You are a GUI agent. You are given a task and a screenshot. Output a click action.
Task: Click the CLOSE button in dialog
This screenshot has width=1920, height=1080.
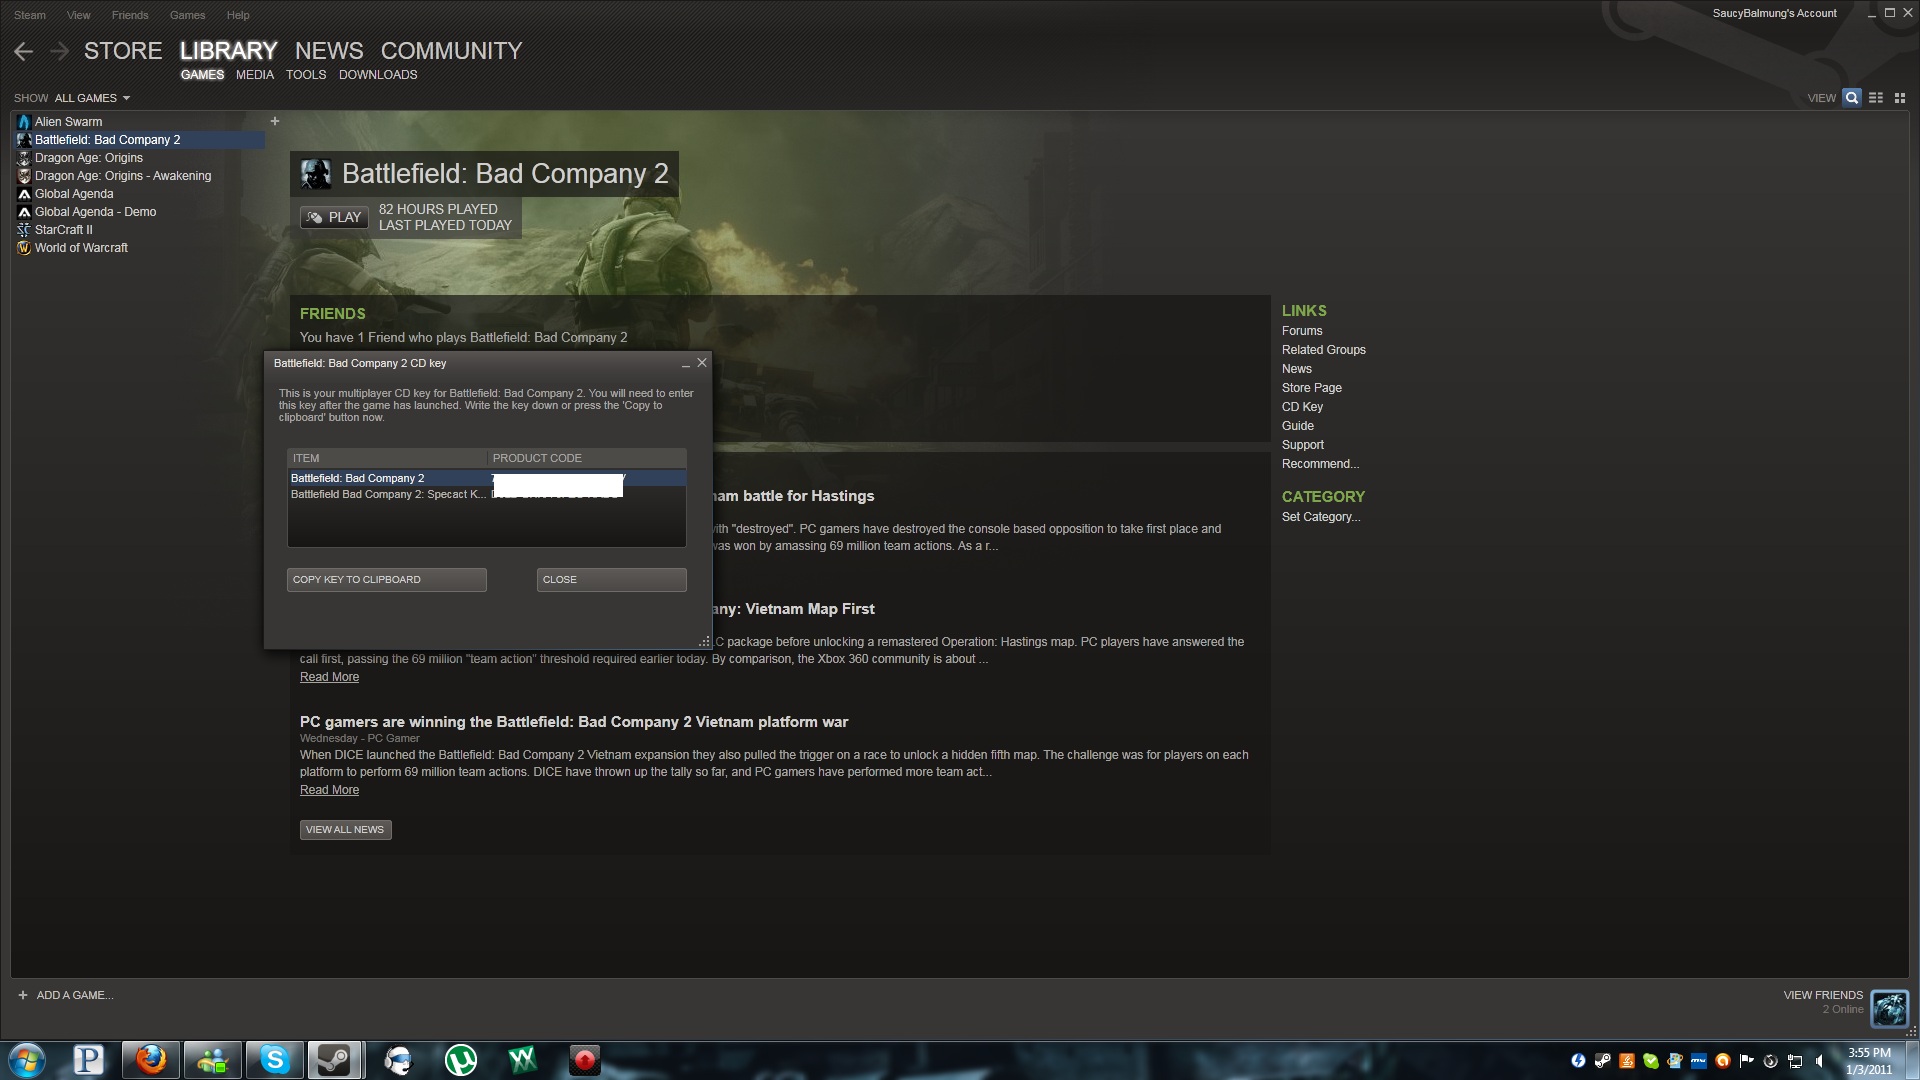point(612,580)
